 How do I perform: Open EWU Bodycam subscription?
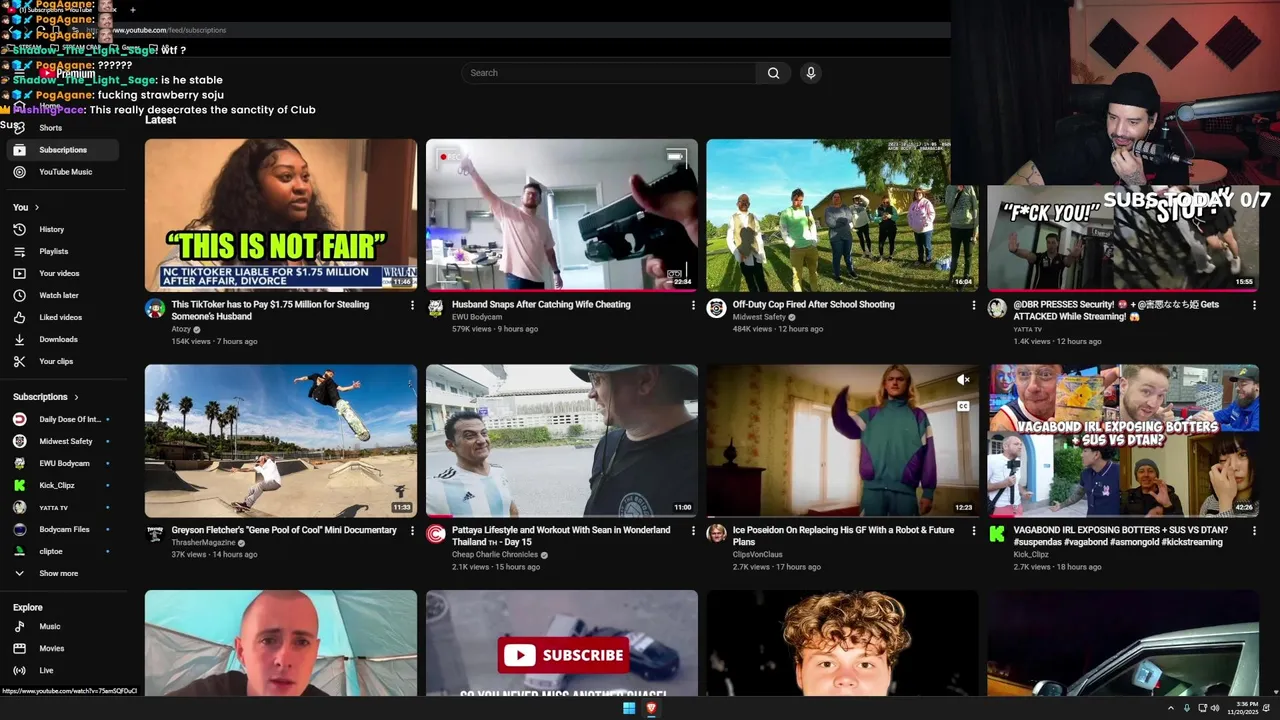pos(63,463)
